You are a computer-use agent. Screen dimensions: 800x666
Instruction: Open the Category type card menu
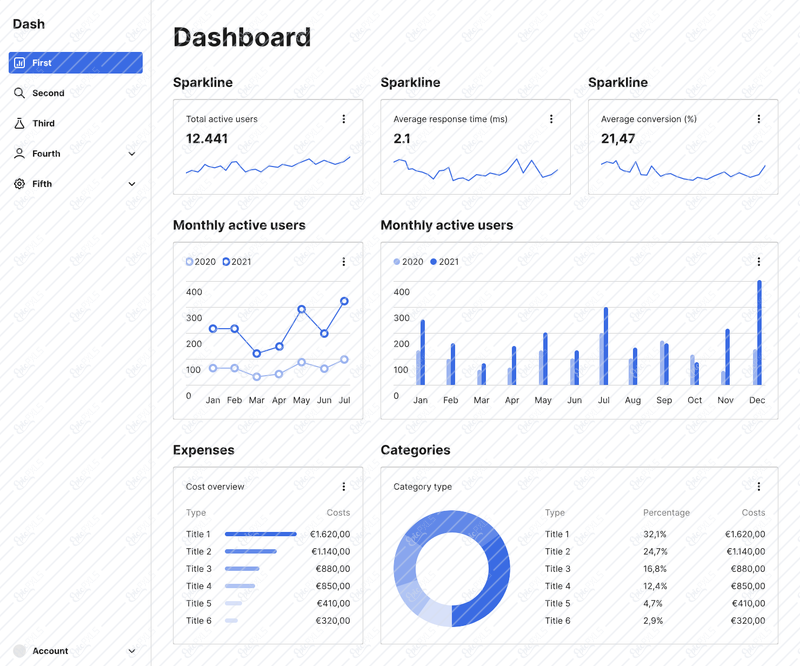coord(759,486)
